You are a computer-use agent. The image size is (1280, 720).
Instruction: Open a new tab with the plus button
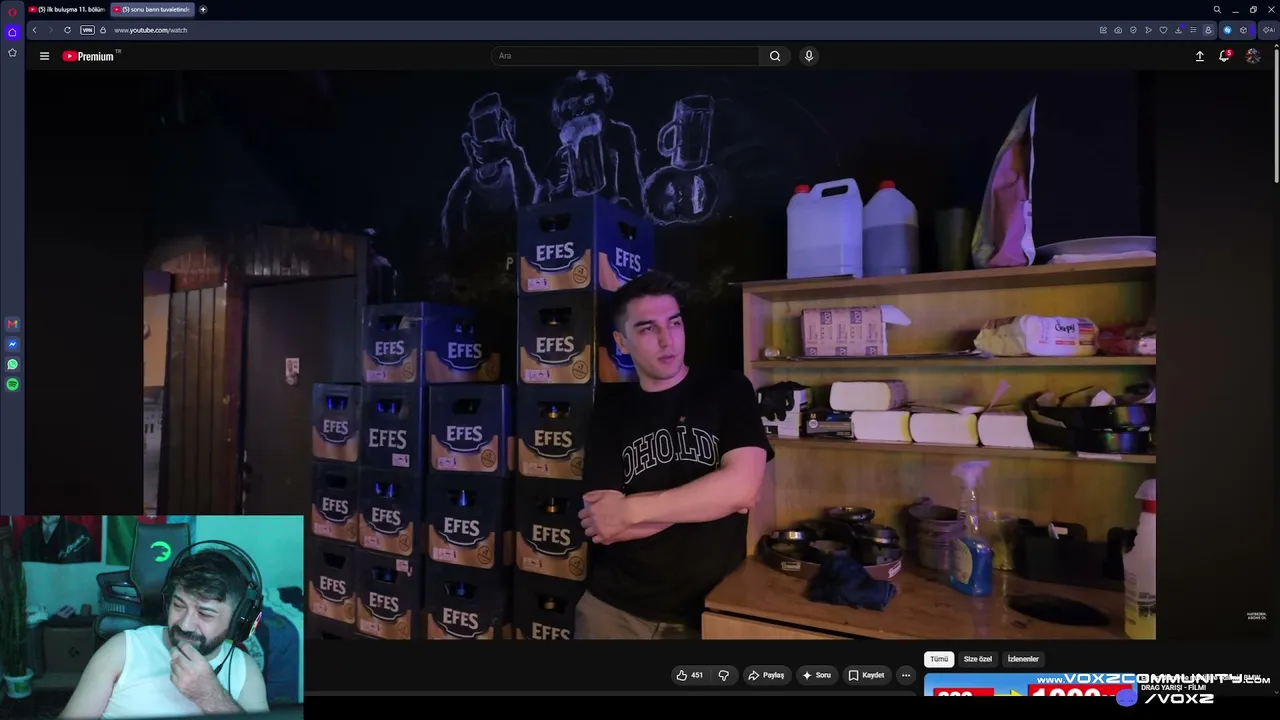click(x=203, y=9)
